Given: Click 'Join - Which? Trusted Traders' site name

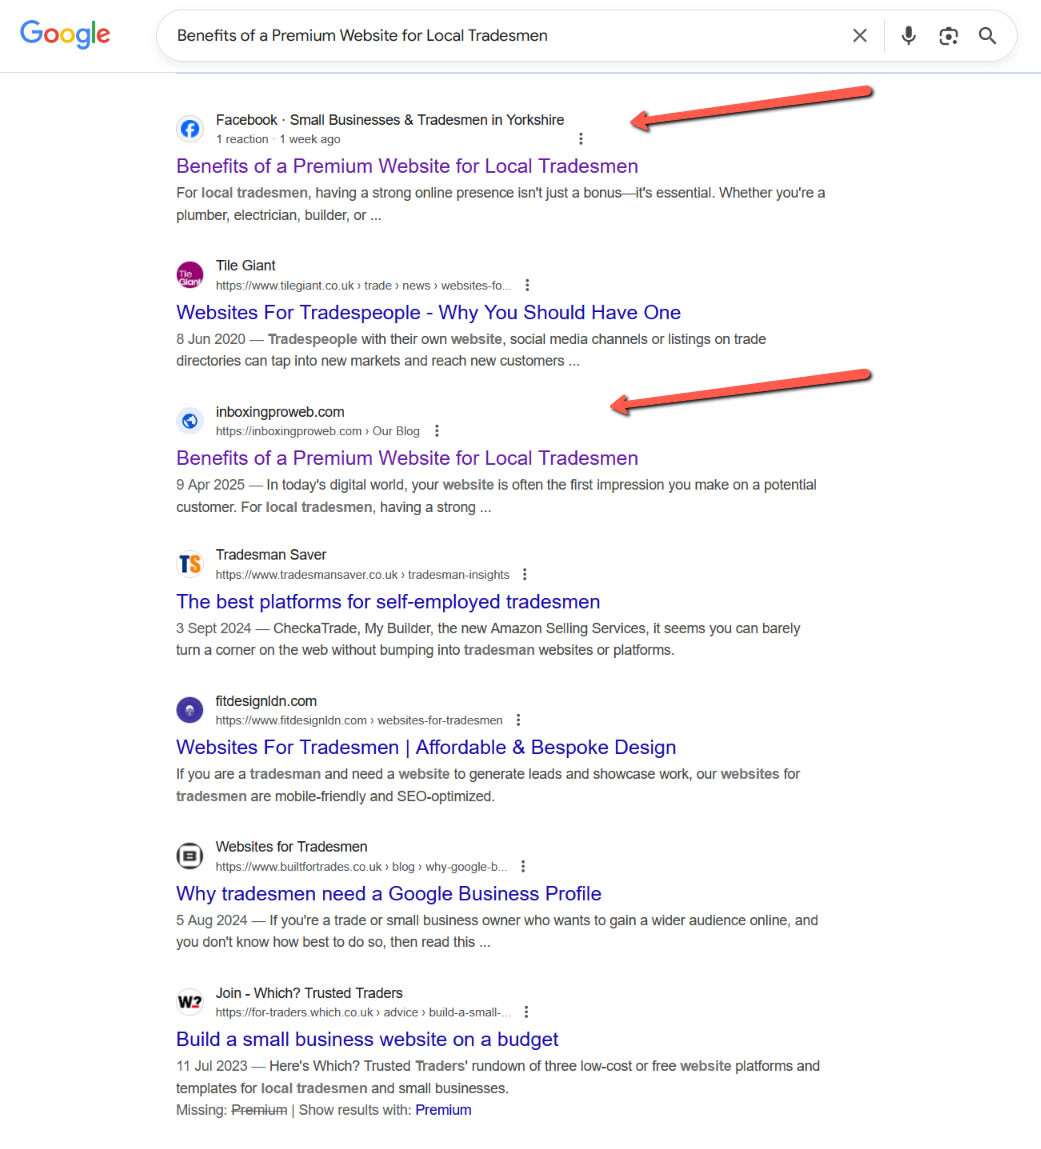Looking at the screenshot, I should click(x=309, y=993).
